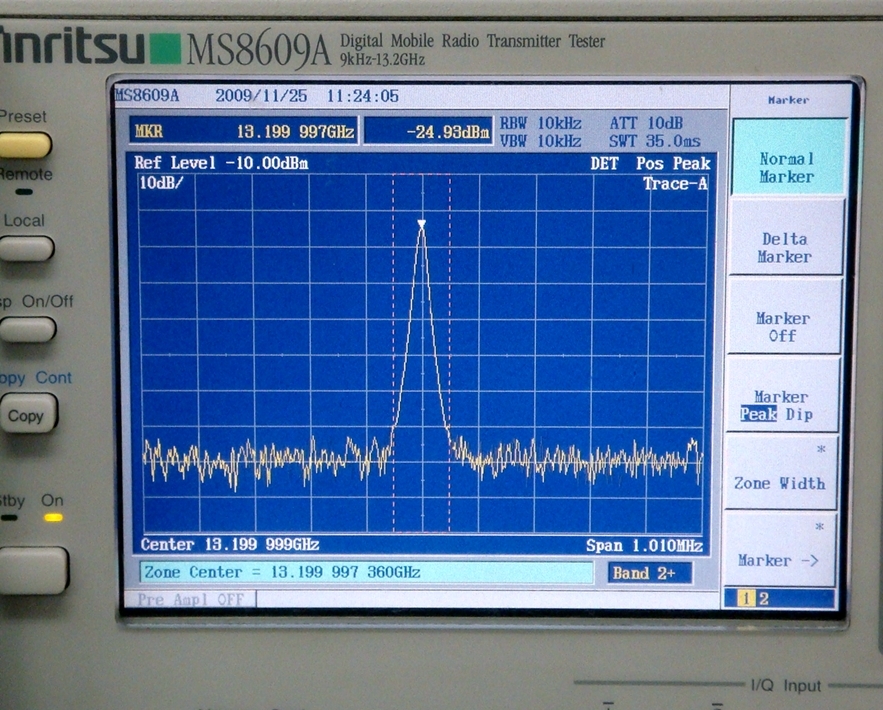Push the display On/Off hardware button
Screen dimensions: 883x710
click(x=28, y=329)
